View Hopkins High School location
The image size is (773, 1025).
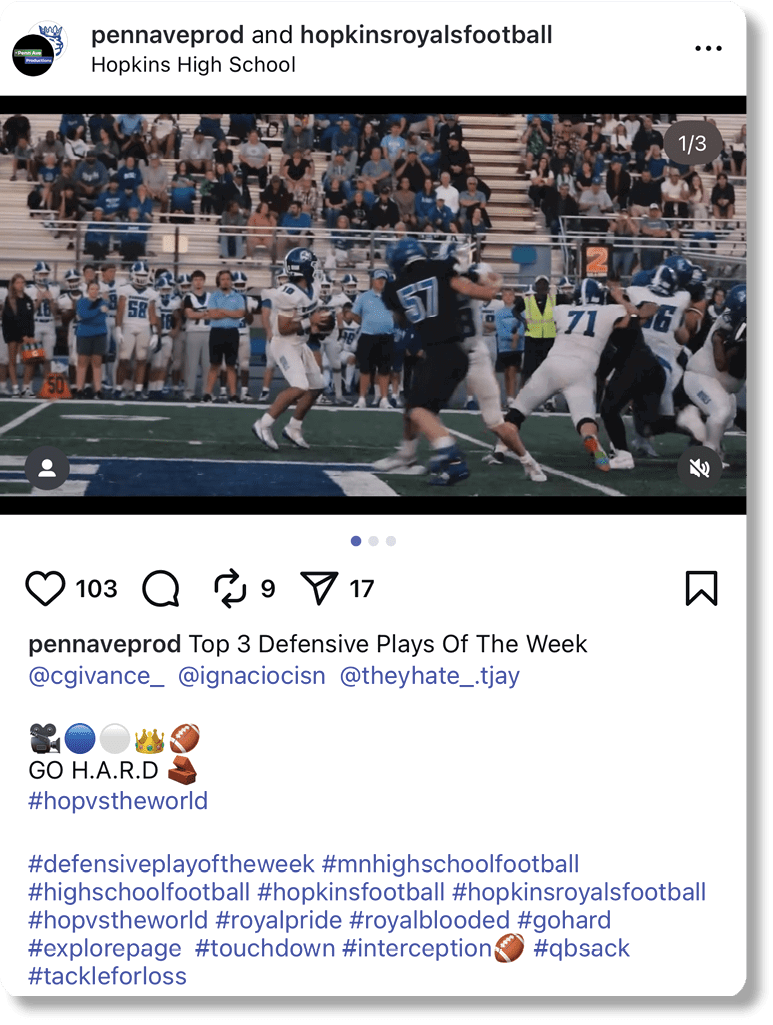tap(193, 65)
